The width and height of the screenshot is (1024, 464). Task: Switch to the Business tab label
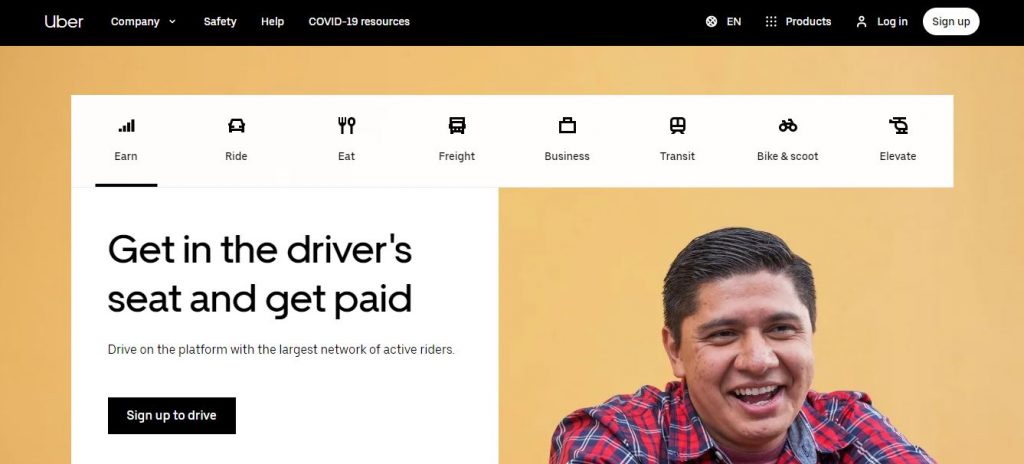coord(567,156)
